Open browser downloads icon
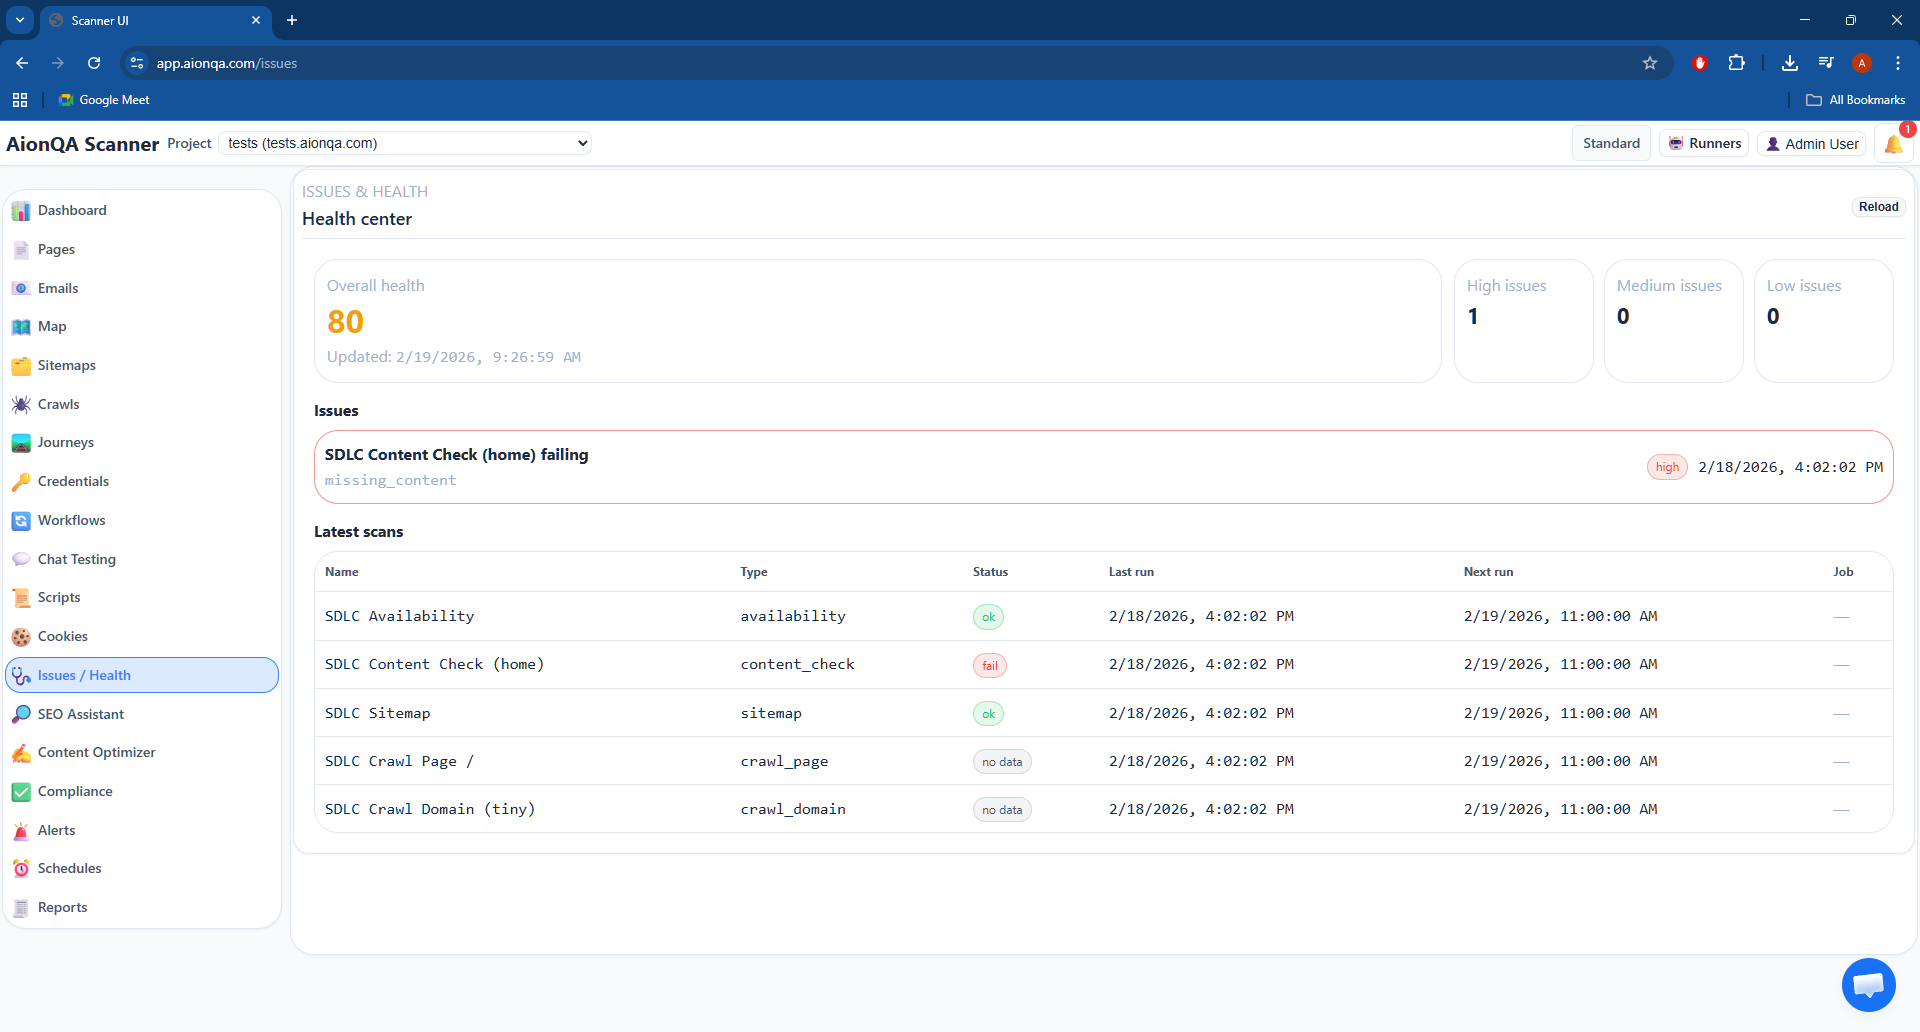Image resolution: width=1920 pixels, height=1032 pixels. [1790, 63]
